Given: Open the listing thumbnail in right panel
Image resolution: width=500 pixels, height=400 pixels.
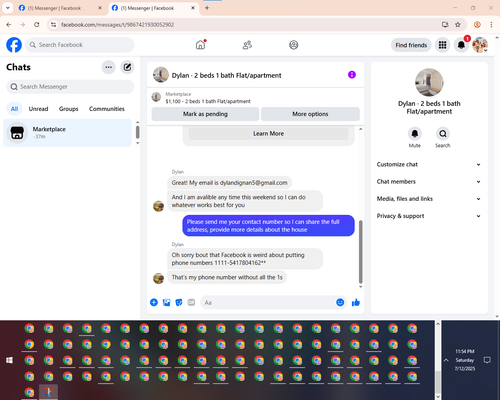Looking at the screenshot, I should coord(429,82).
